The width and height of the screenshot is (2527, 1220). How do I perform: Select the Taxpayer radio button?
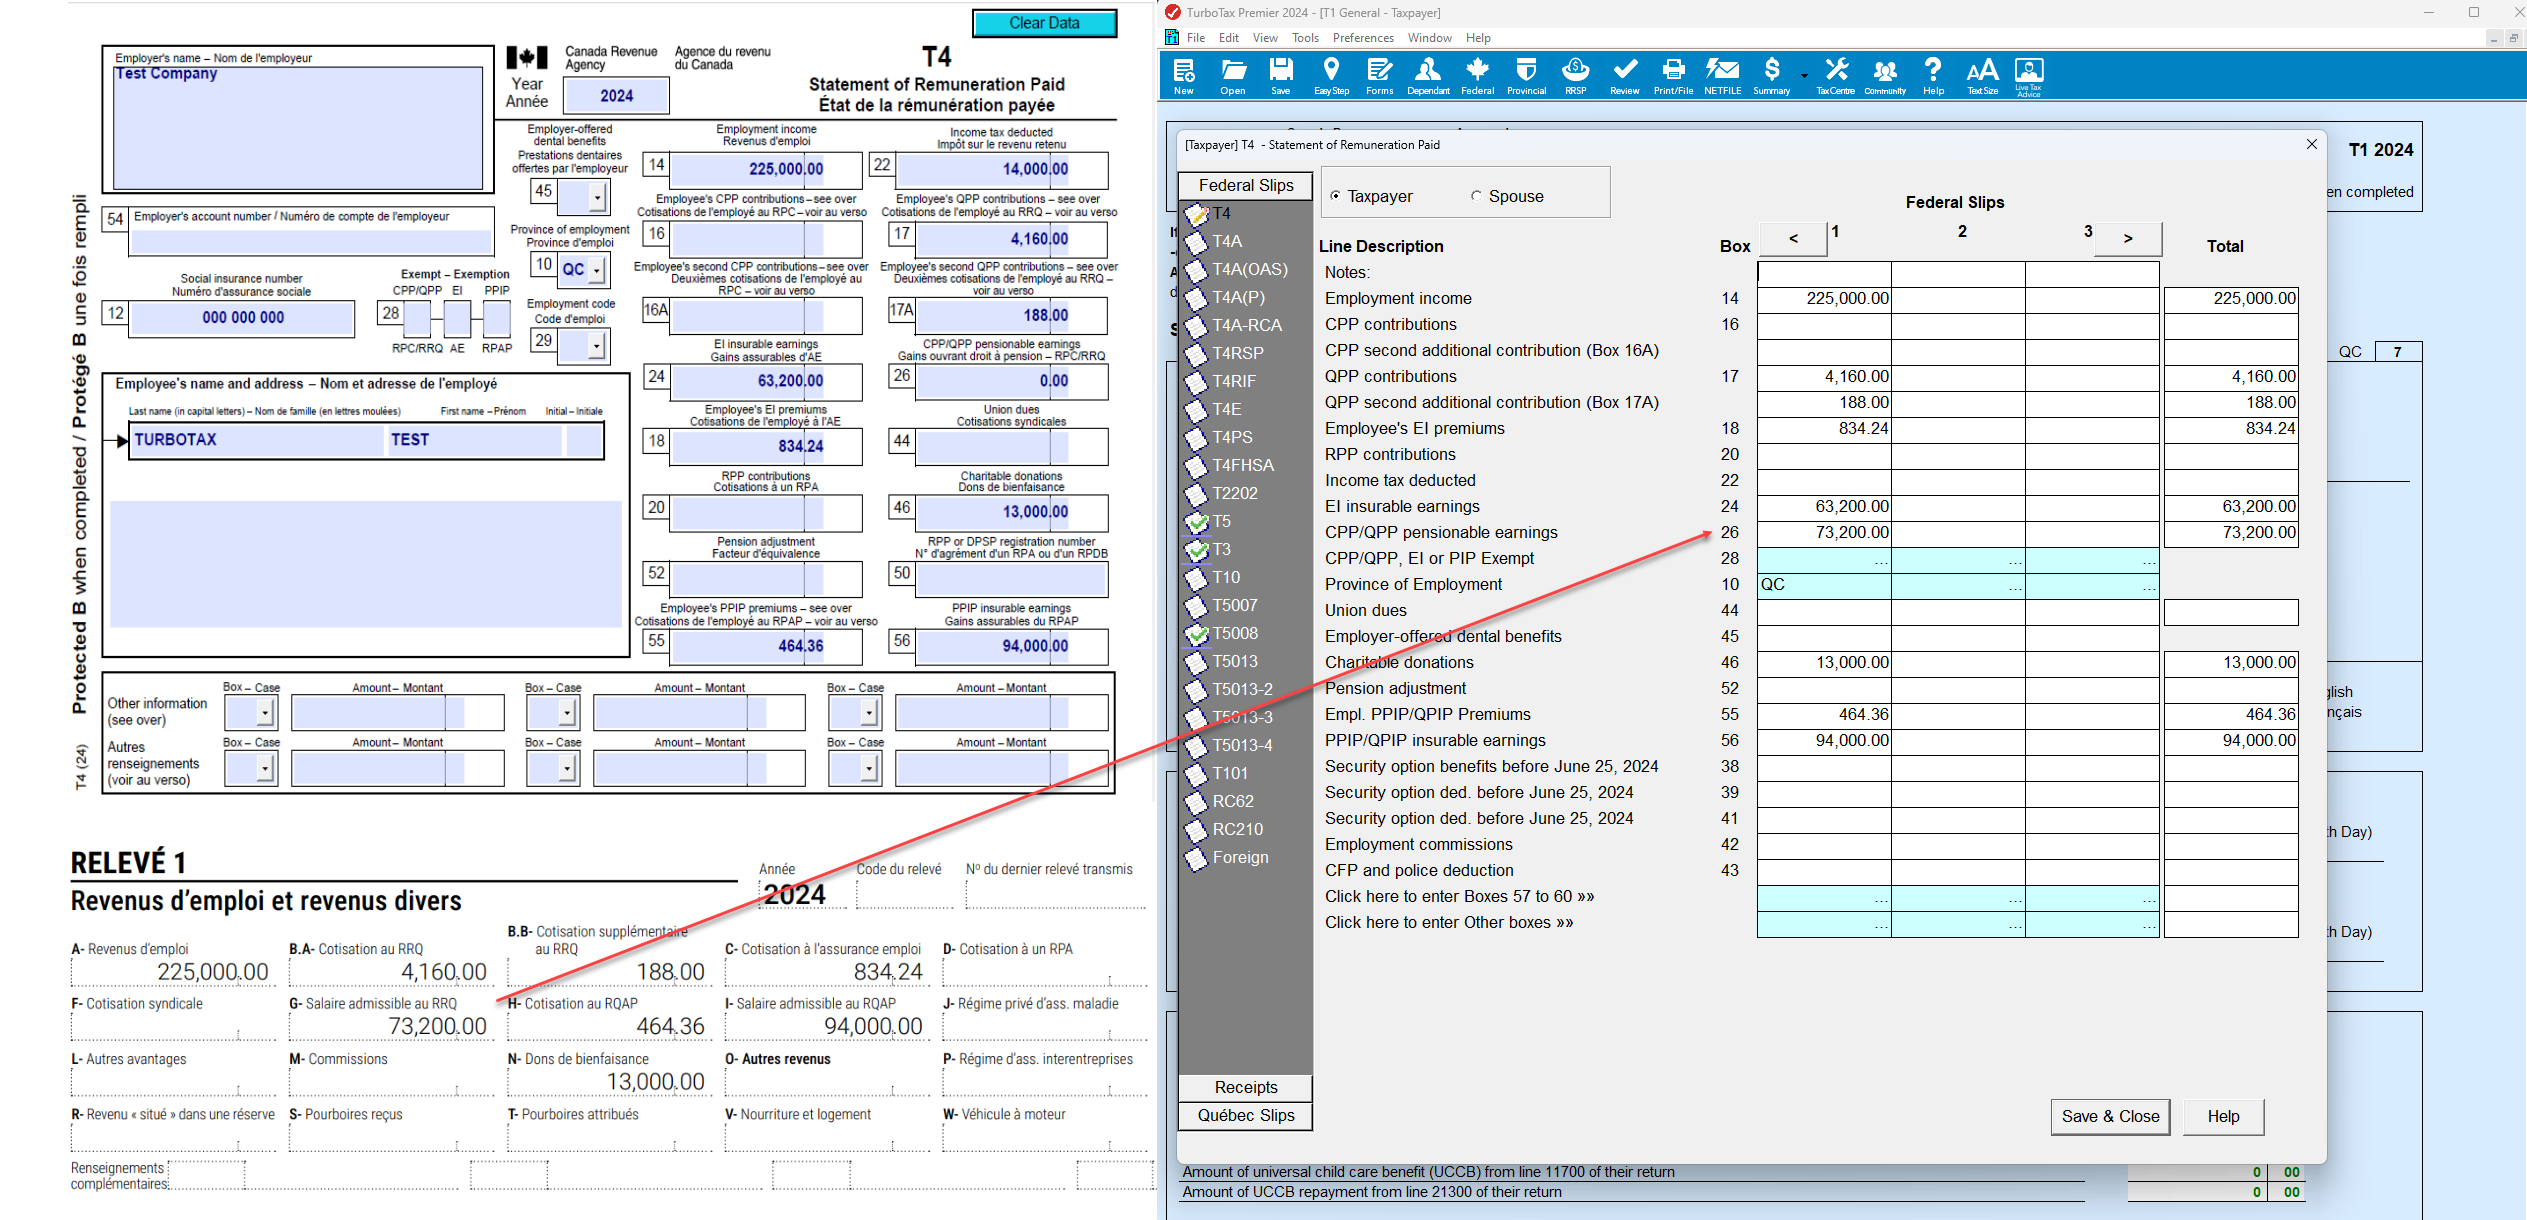point(1335,197)
